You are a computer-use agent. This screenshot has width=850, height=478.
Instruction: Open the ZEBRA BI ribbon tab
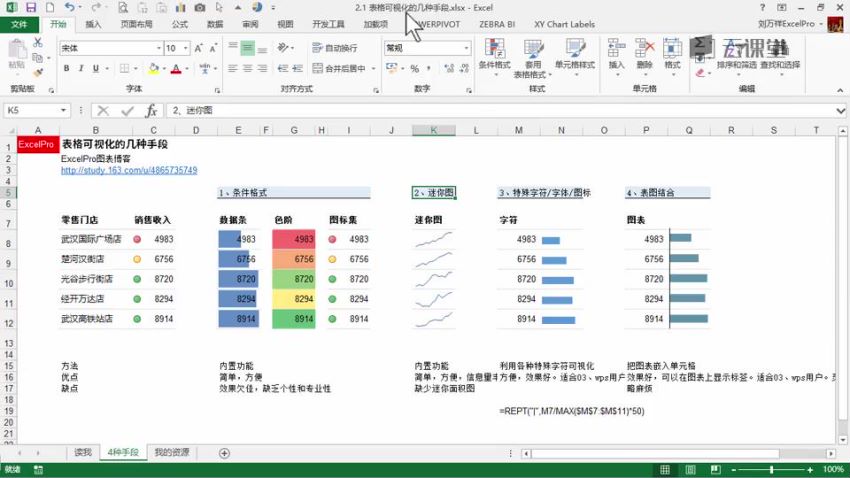click(x=497, y=24)
